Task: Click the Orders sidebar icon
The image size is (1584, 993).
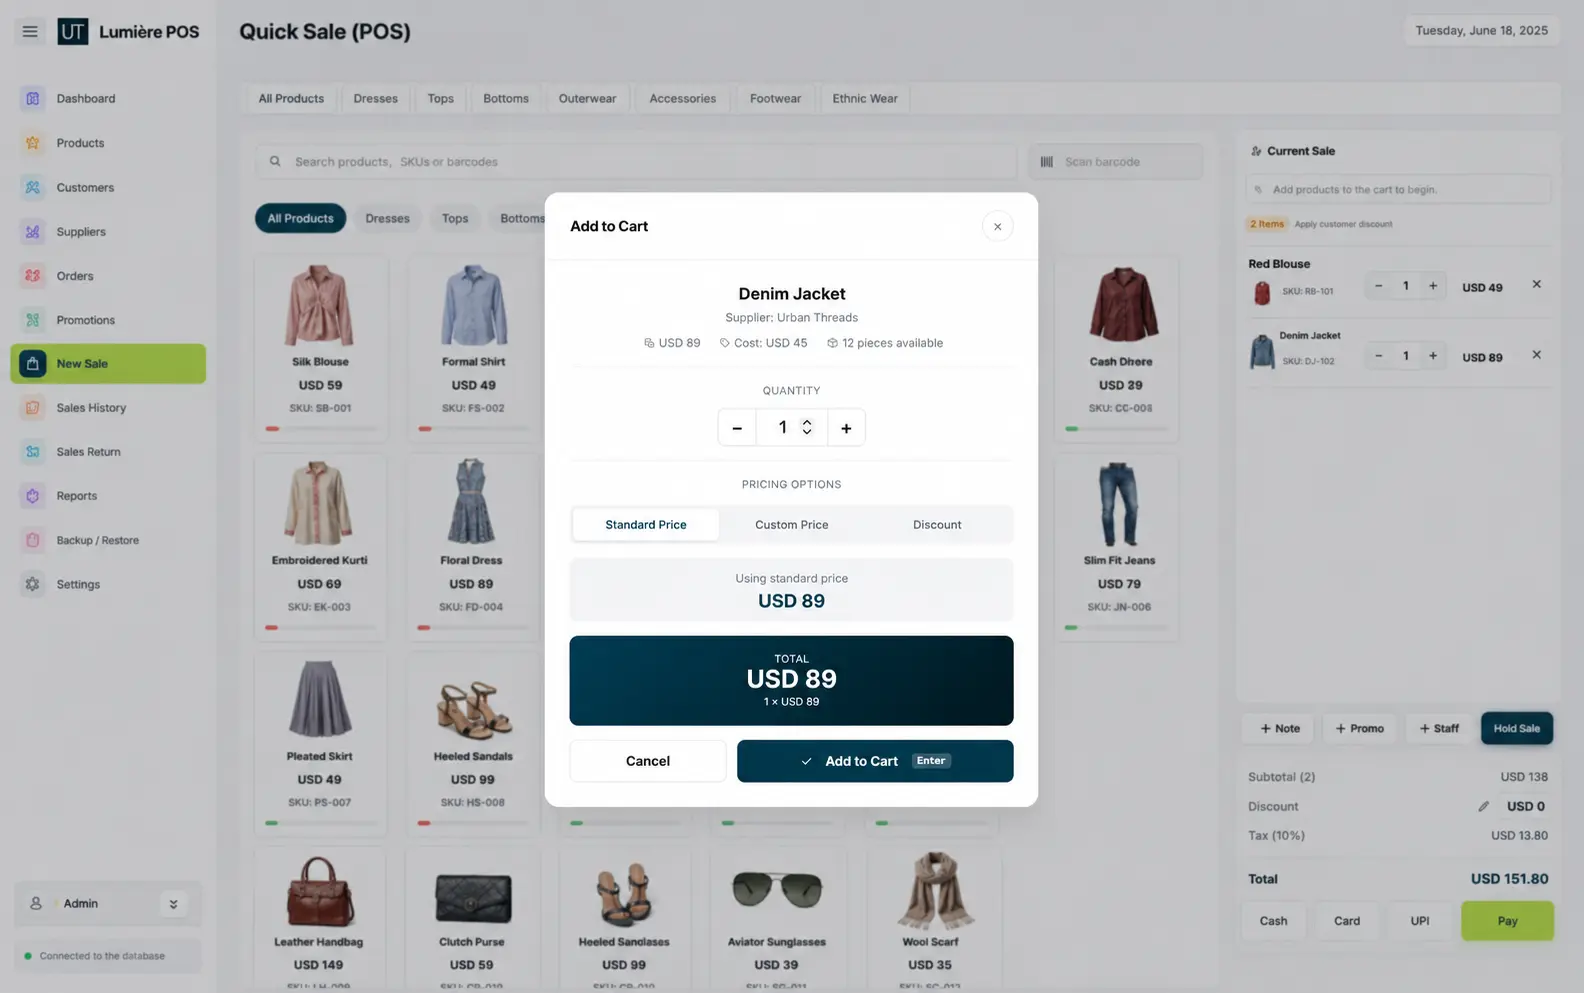Action: point(33,275)
